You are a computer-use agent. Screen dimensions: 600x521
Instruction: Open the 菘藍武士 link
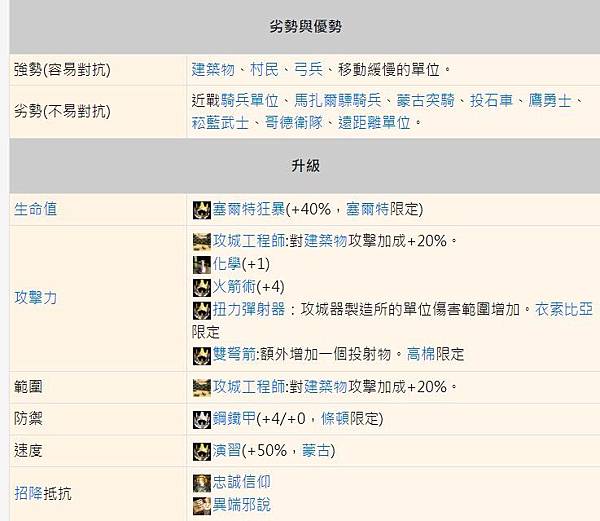point(220,123)
